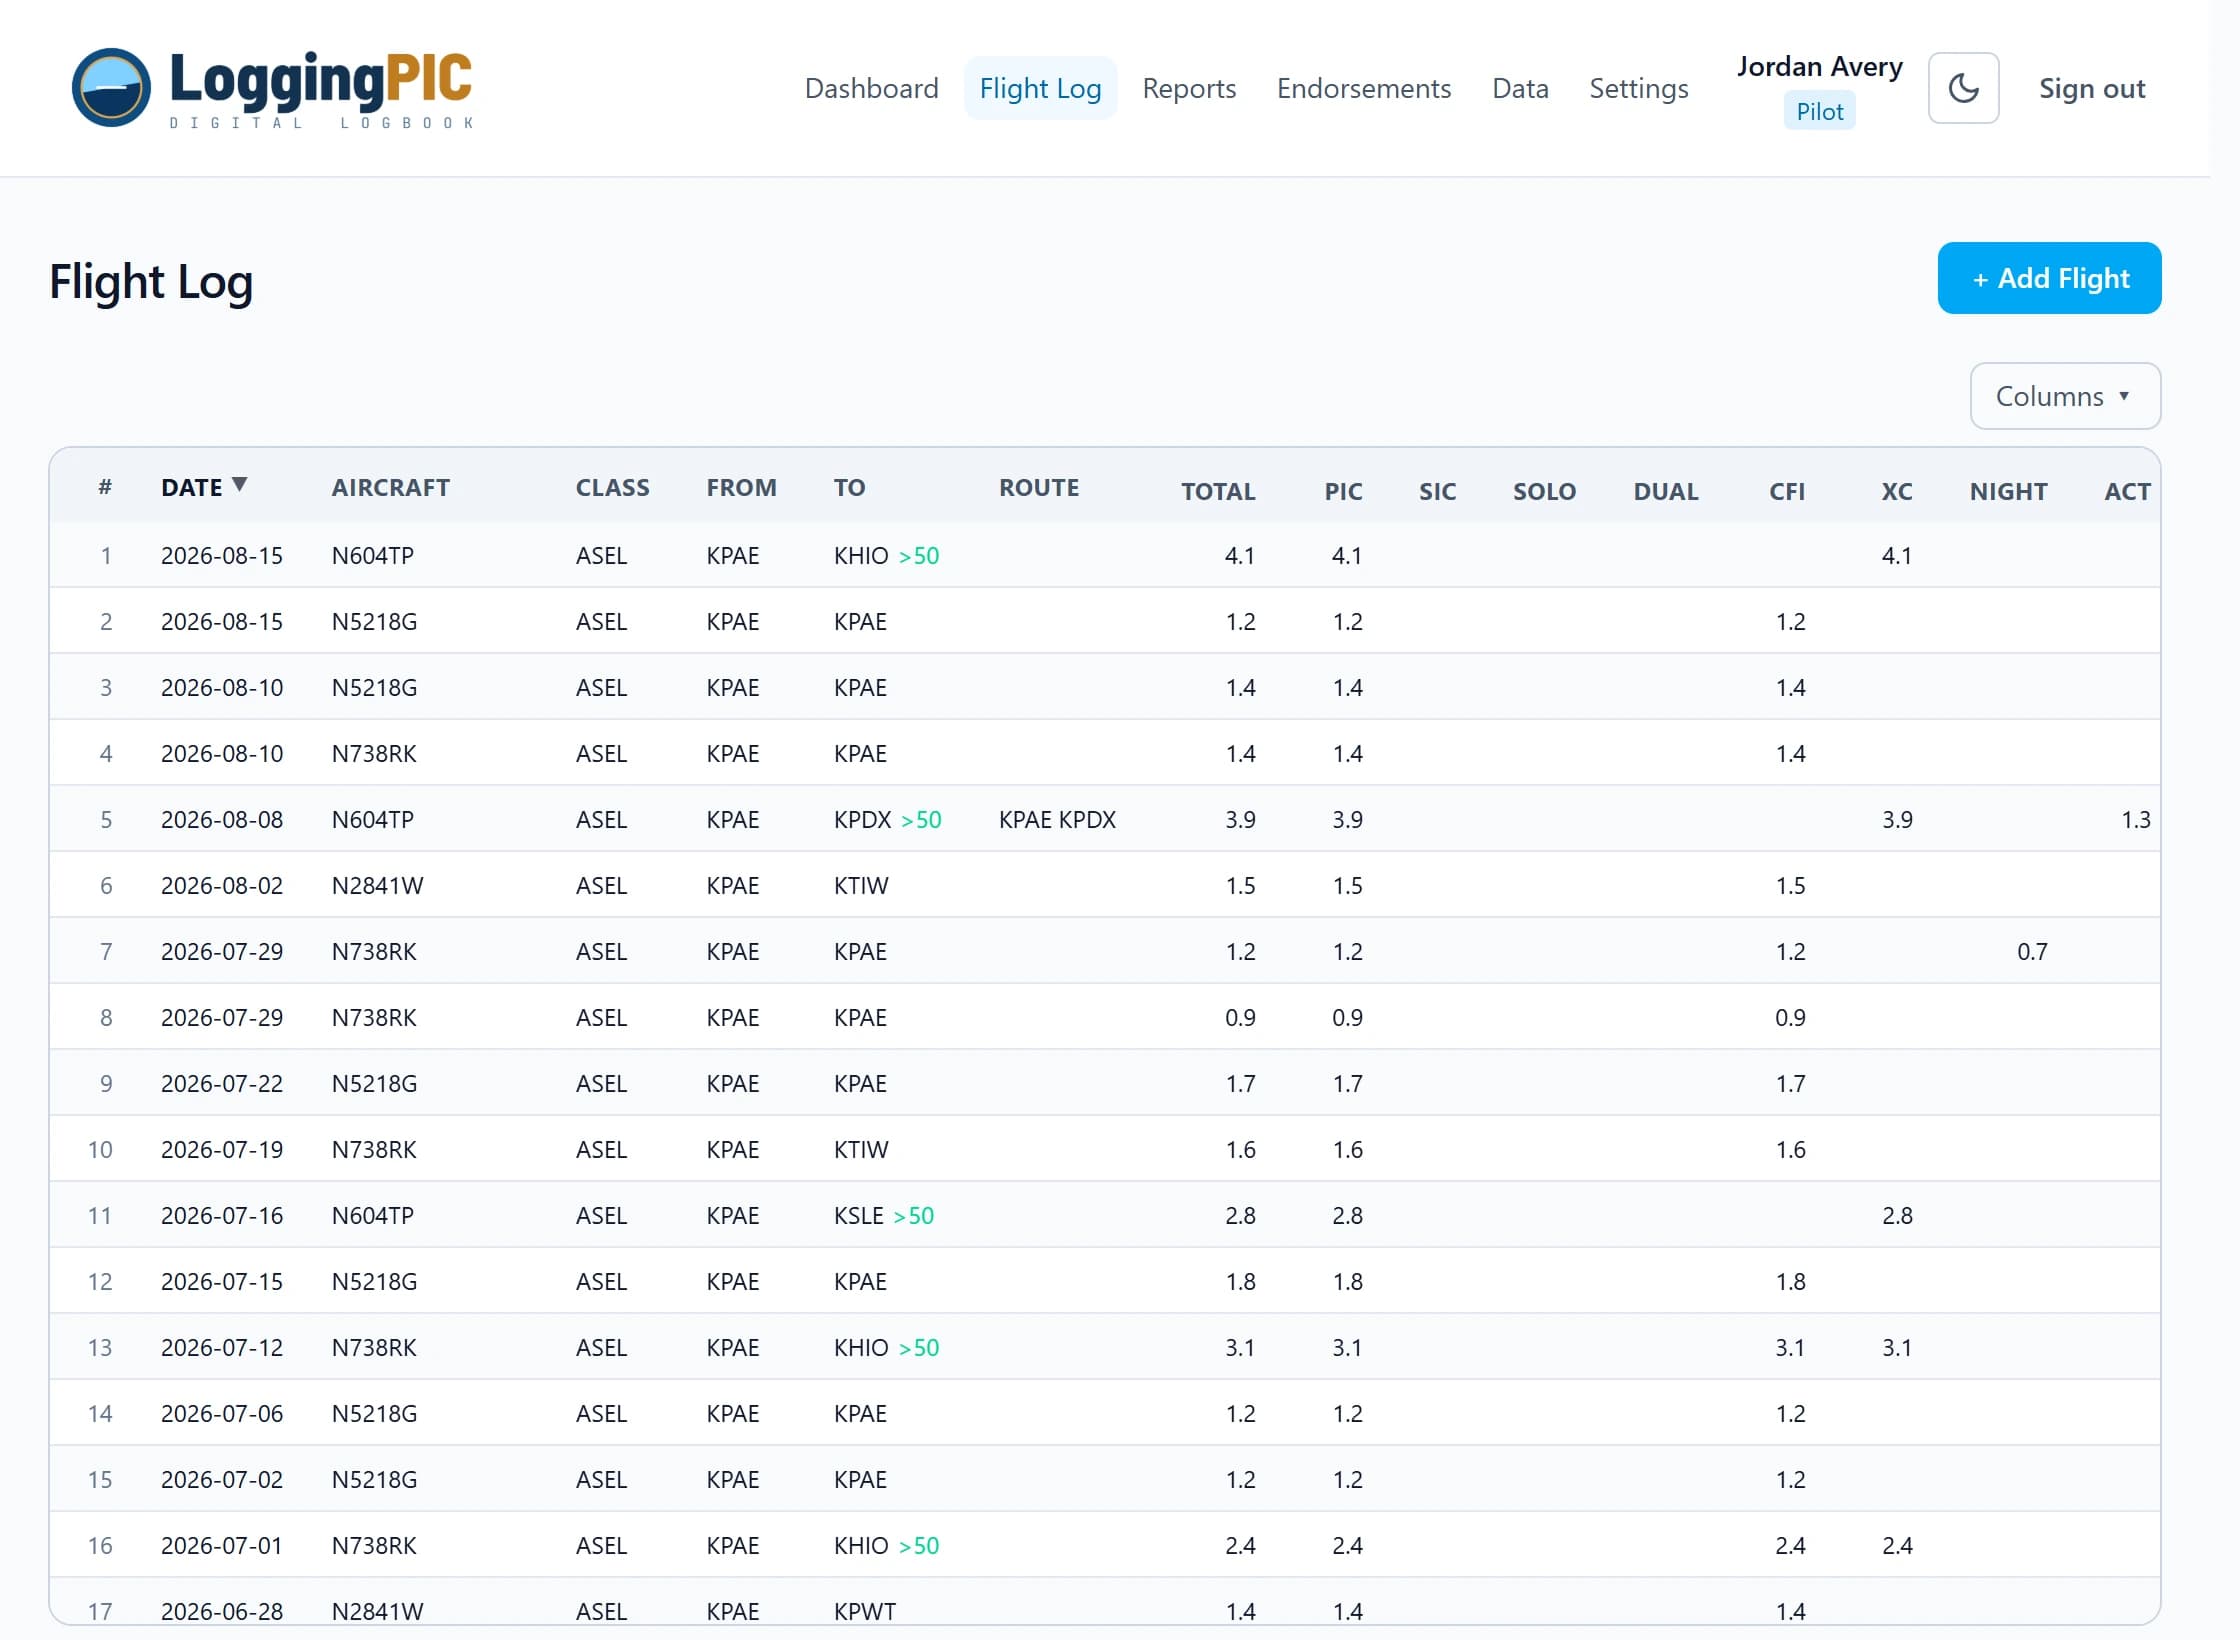Image resolution: width=2240 pixels, height=1640 pixels.
Task: Click date 2026-08-08 in row 5
Action: [222, 819]
